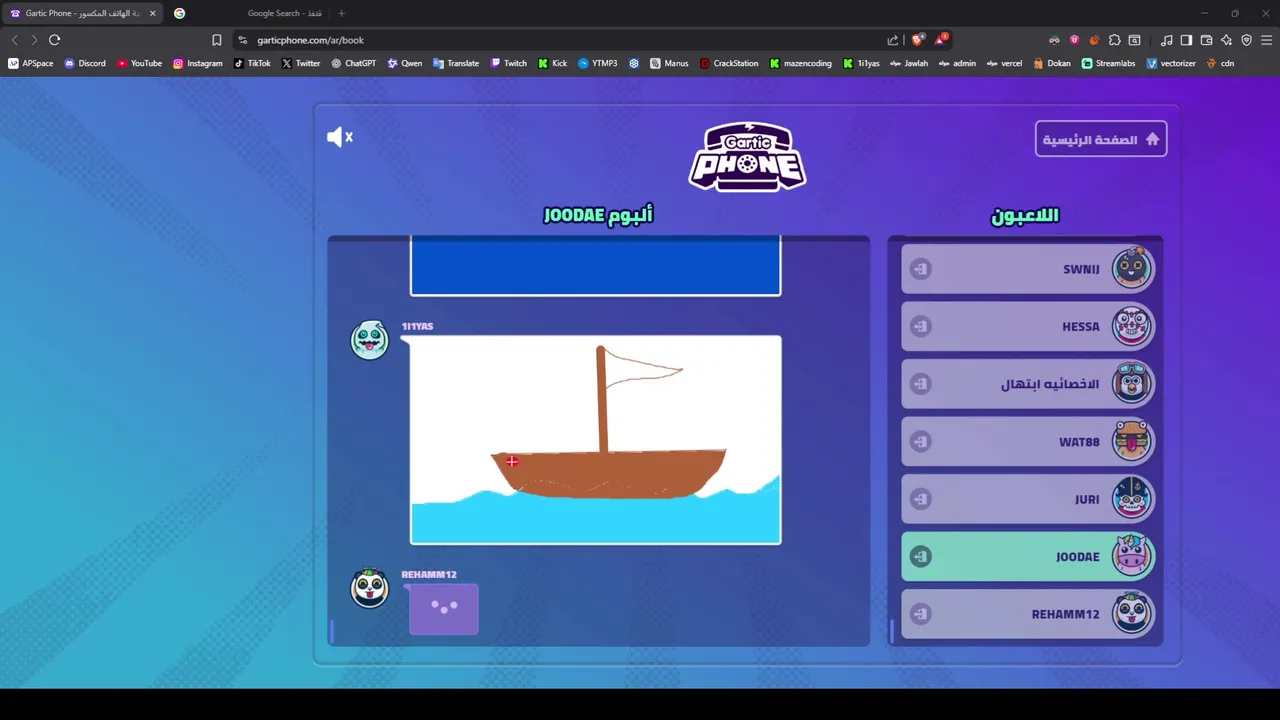1280x720 pixels.
Task: Open the VPN shield icon
Action: [1246, 40]
